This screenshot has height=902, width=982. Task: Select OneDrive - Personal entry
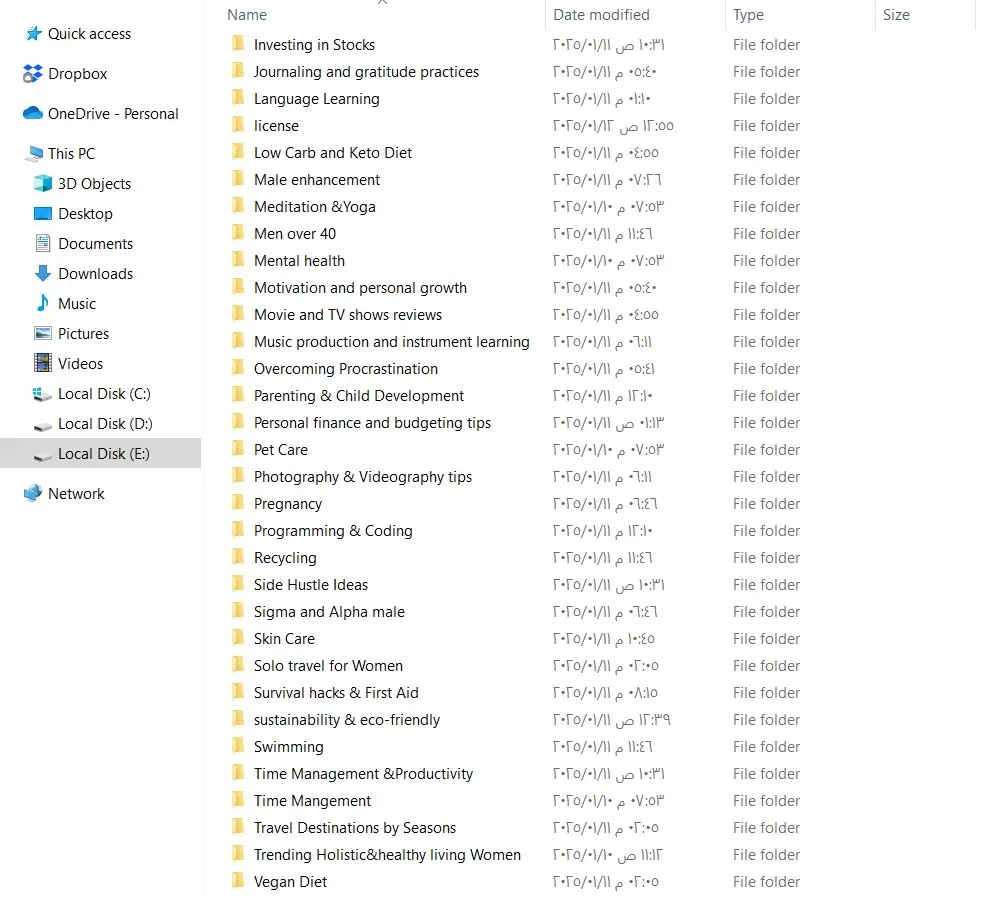coord(113,113)
